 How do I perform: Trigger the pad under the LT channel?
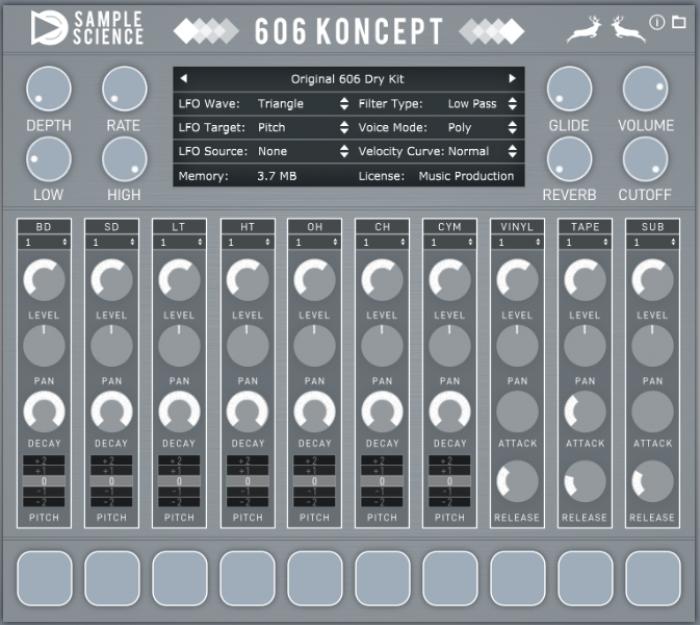[x=180, y=579]
